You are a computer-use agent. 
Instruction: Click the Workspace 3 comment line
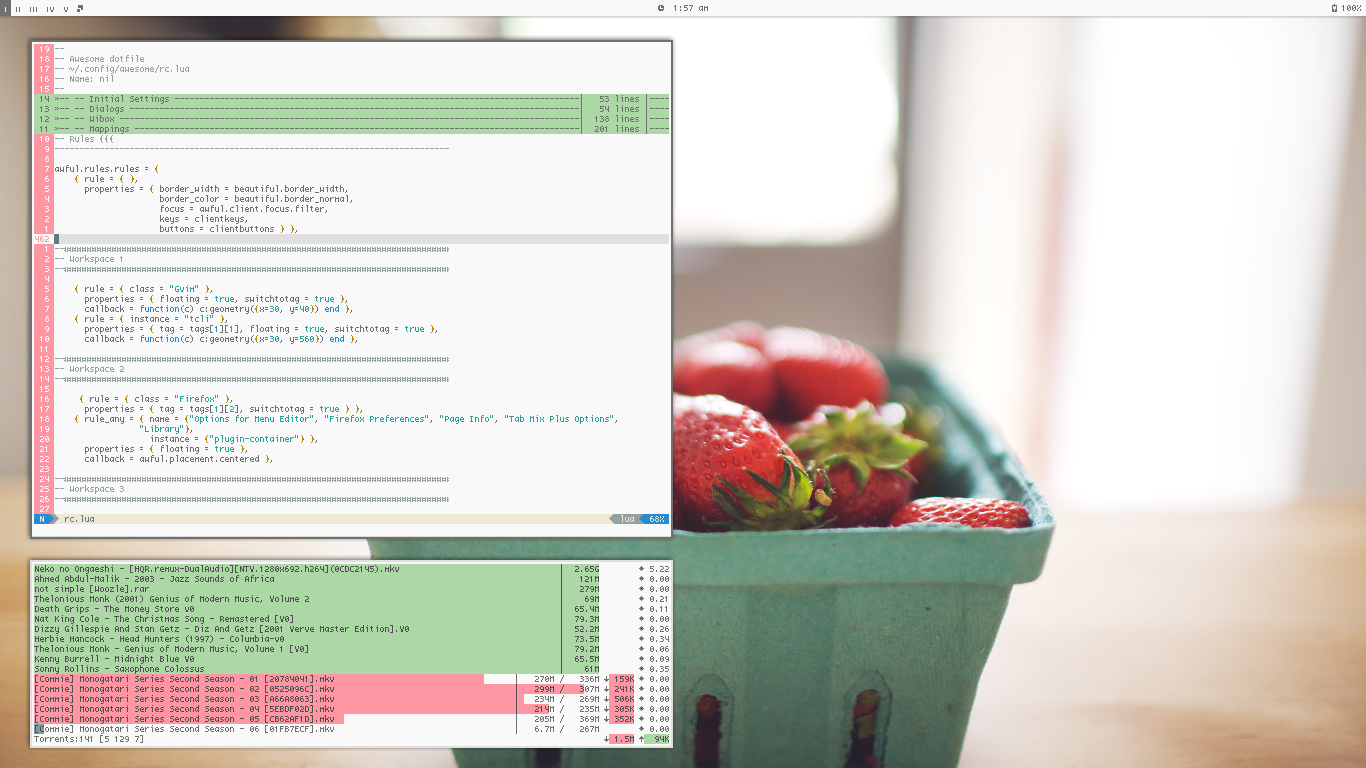pos(89,489)
